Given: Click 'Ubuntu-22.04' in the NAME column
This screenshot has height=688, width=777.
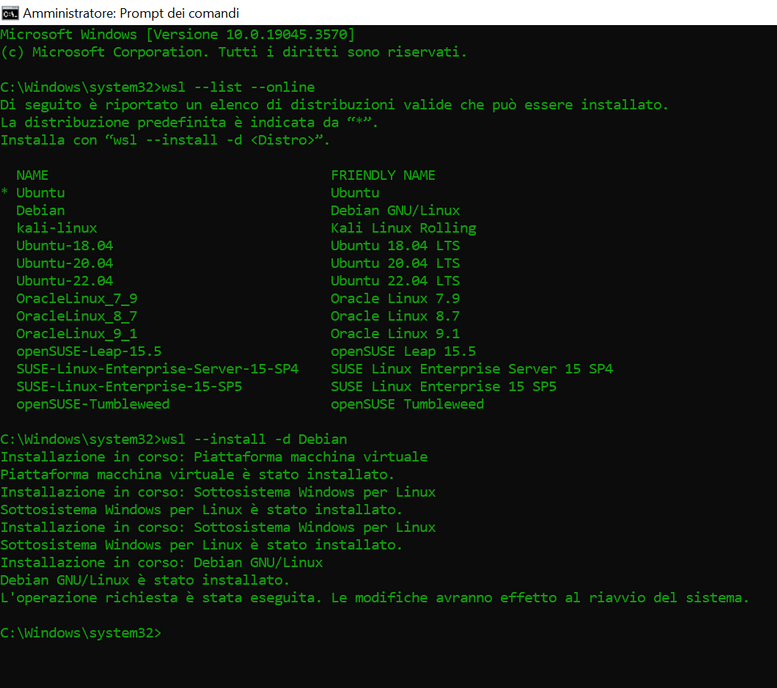Looking at the screenshot, I should pos(64,281).
